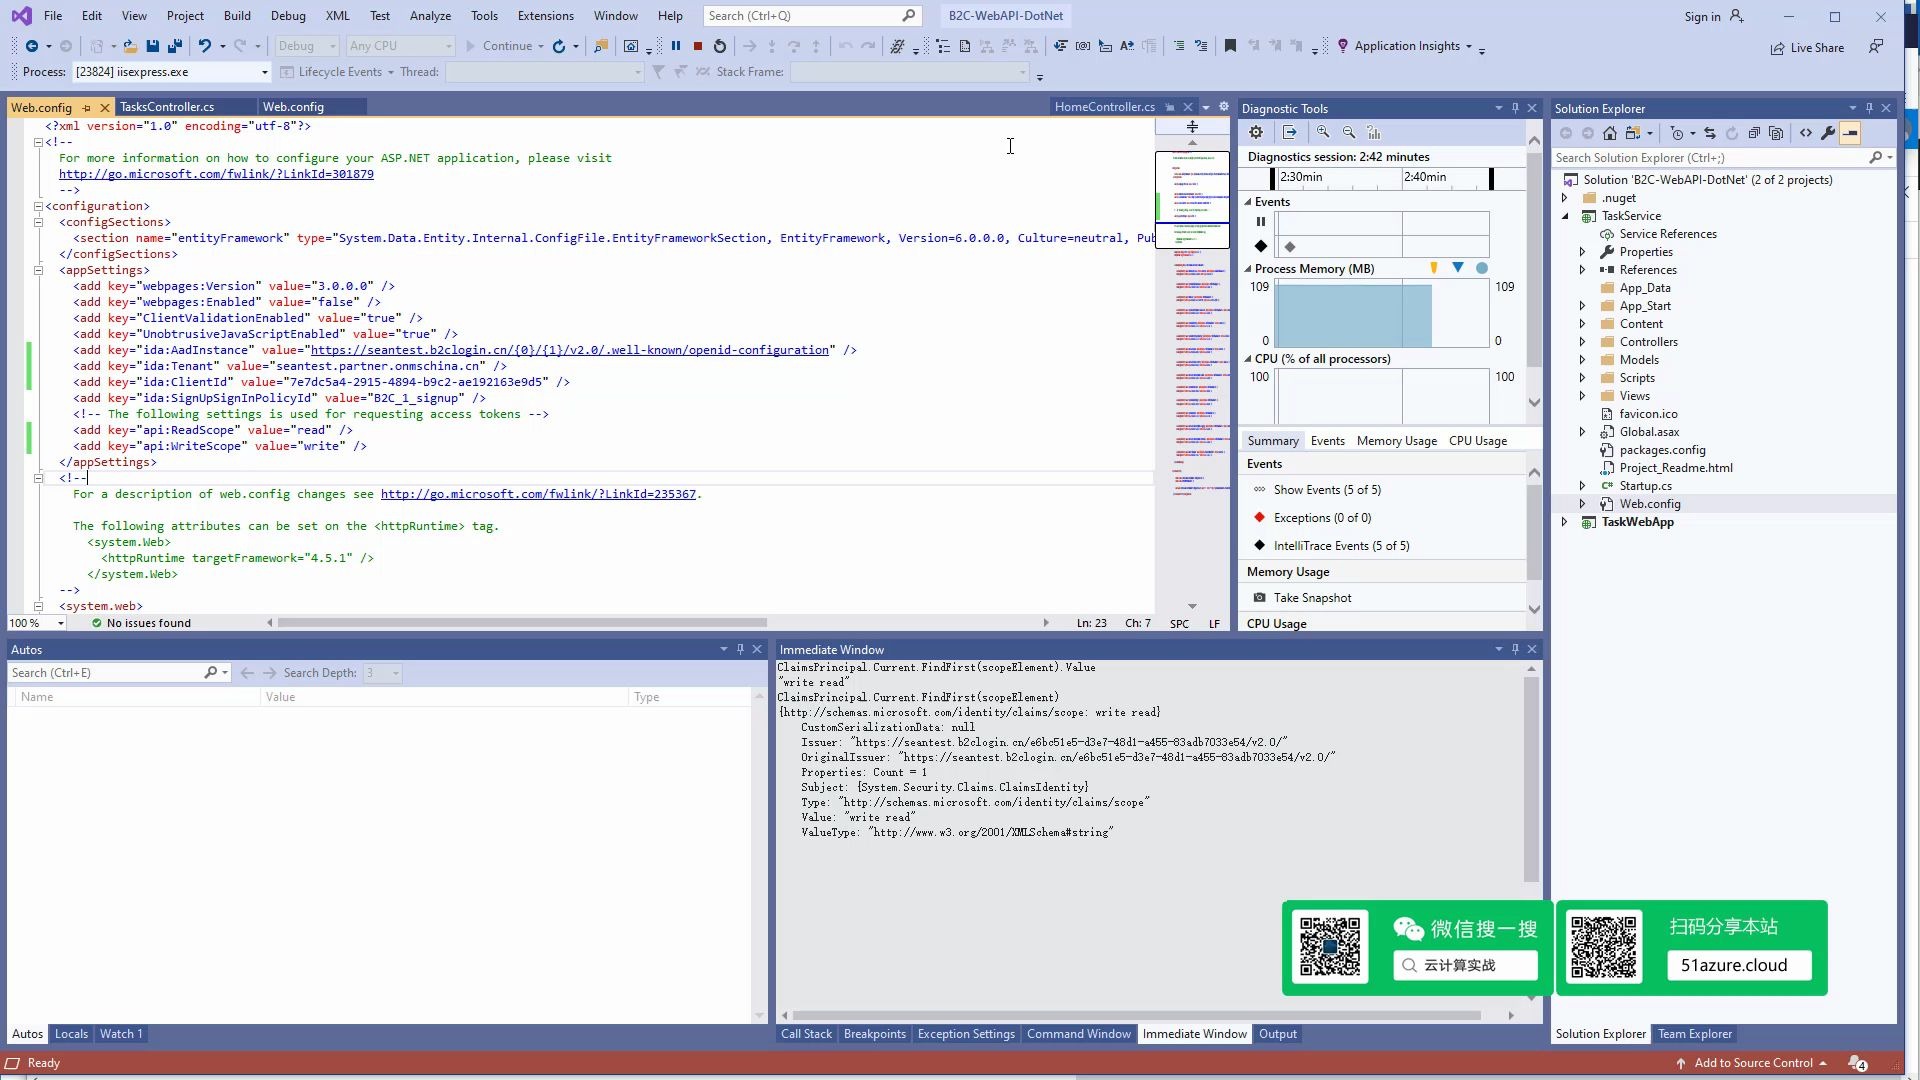Toggle pin on Web.config tab

click(x=87, y=107)
